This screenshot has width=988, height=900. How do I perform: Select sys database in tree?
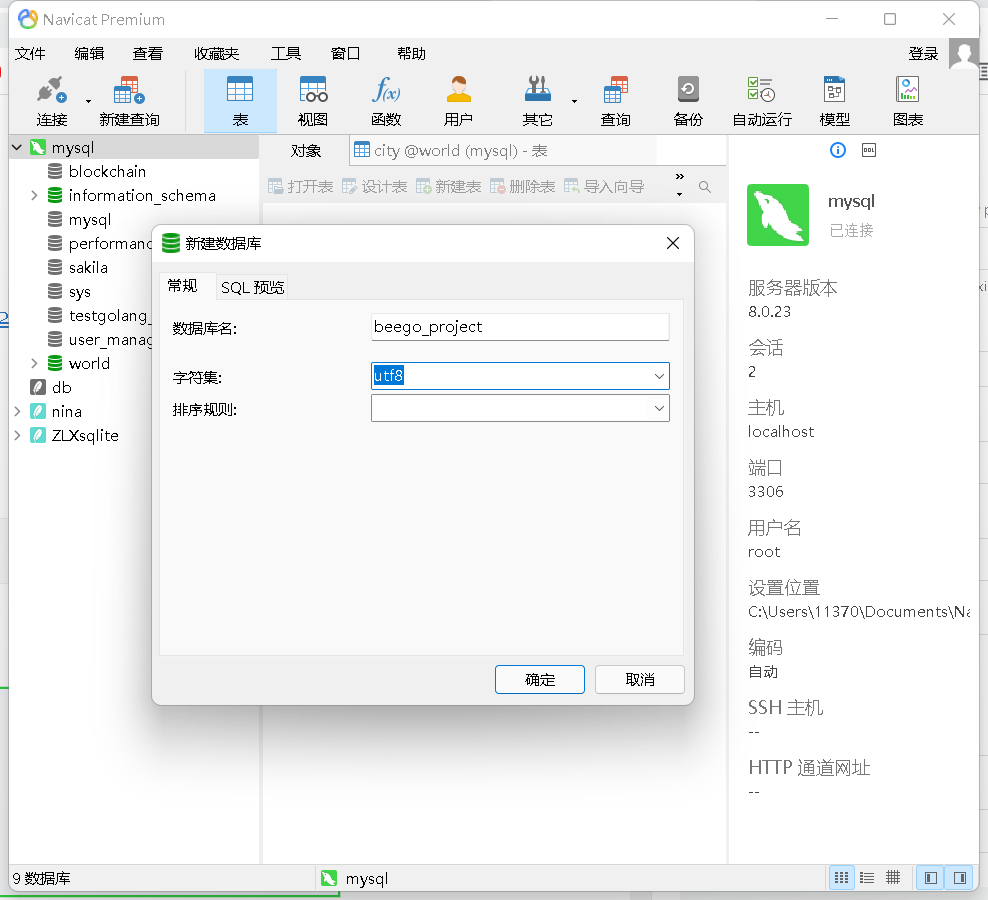pos(79,292)
